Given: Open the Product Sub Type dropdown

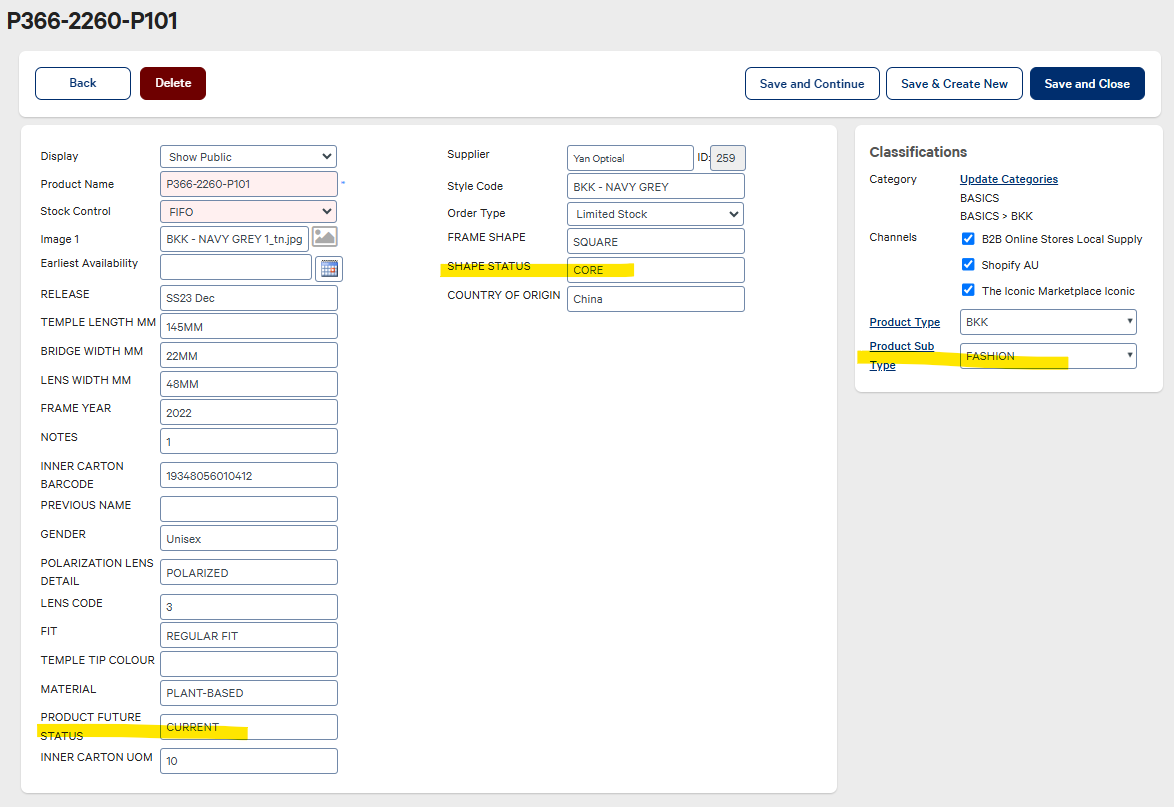Looking at the screenshot, I should (1047, 356).
